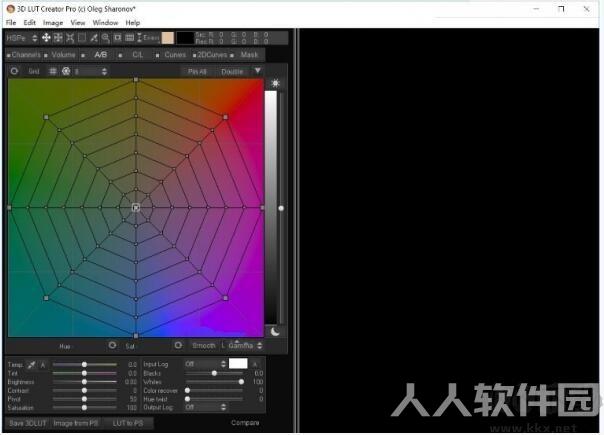Open the Image menu
The image size is (604, 435).
pos(53,23)
